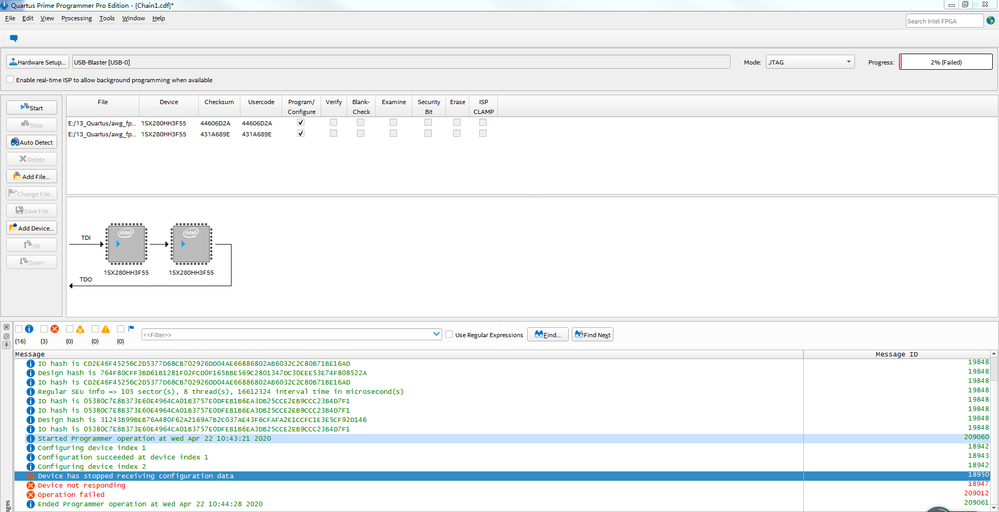Expand the message Filter dropdown arrow
Viewport: 999px width, 512px height.
pos(436,334)
